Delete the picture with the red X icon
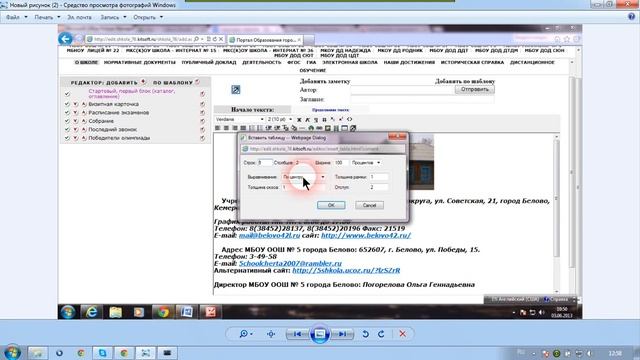Image resolution: width=640 pixels, height=360 pixels. pyautogui.click(x=402, y=334)
